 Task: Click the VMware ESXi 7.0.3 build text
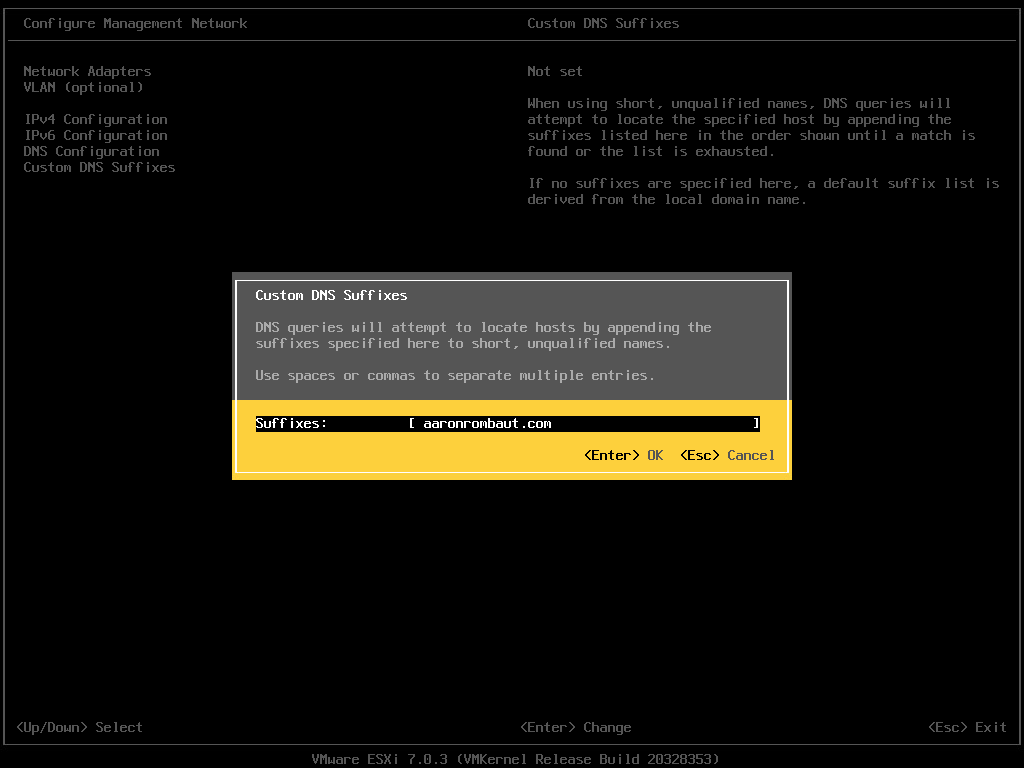(x=515, y=759)
